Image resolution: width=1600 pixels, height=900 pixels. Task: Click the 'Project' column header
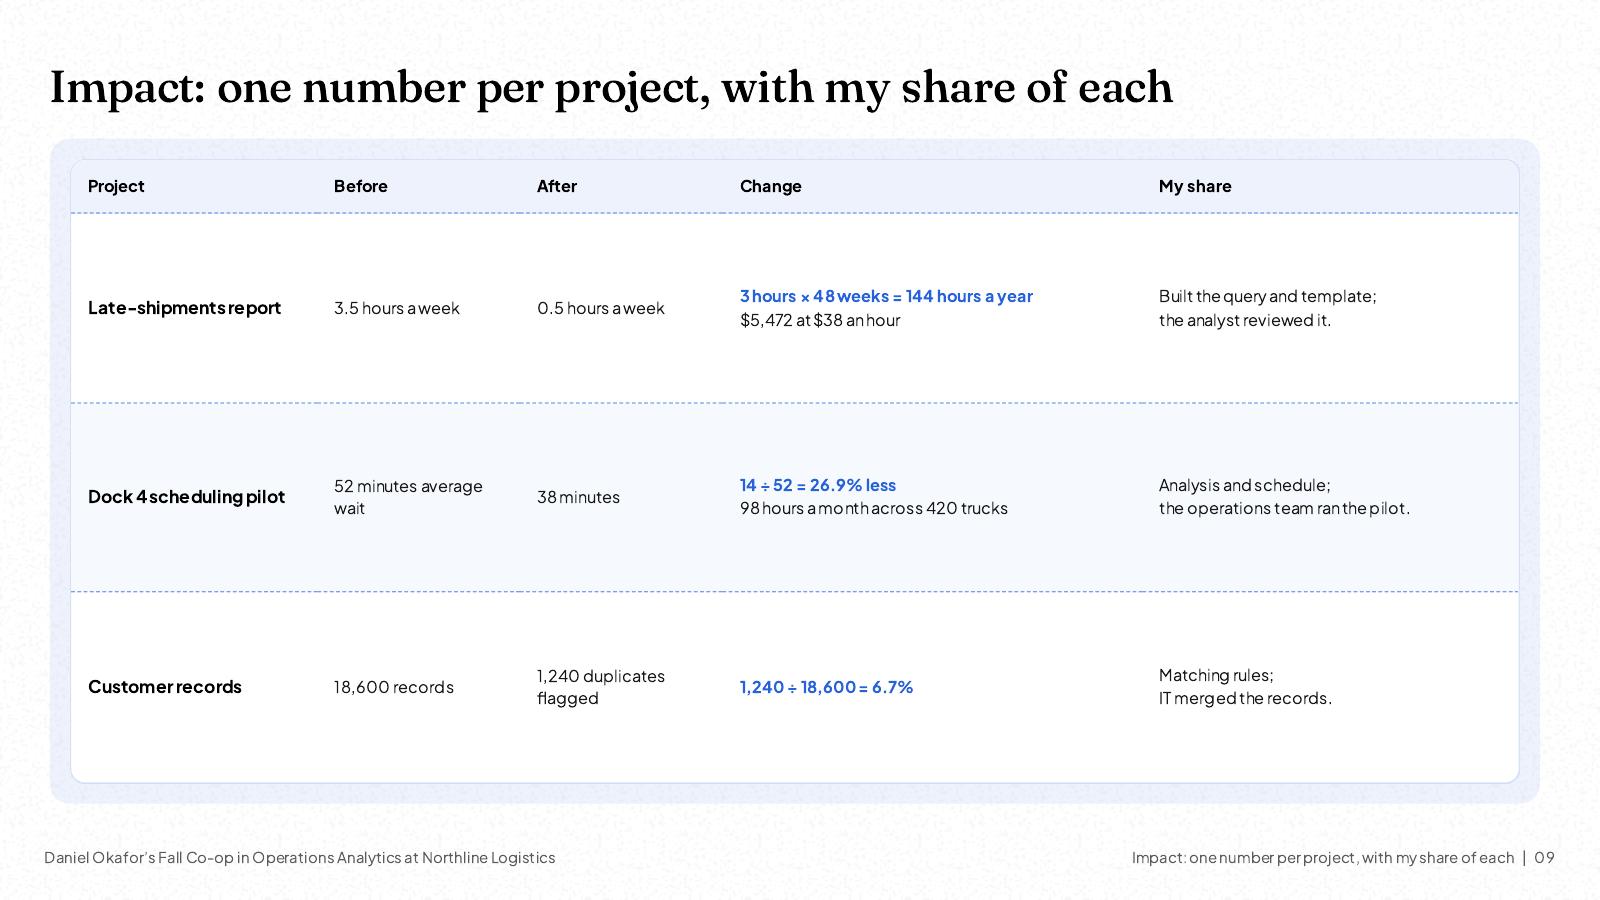coord(116,186)
